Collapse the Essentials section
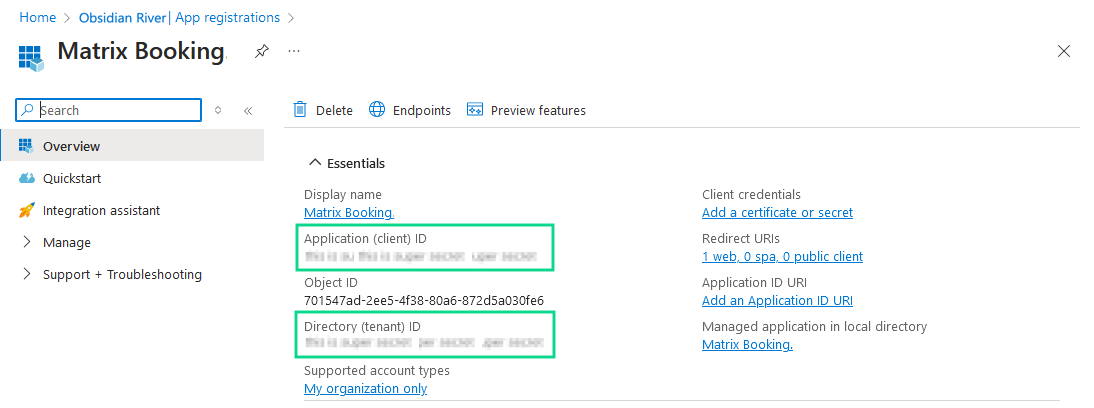Screen dimensions: 1094x408 [315, 163]
